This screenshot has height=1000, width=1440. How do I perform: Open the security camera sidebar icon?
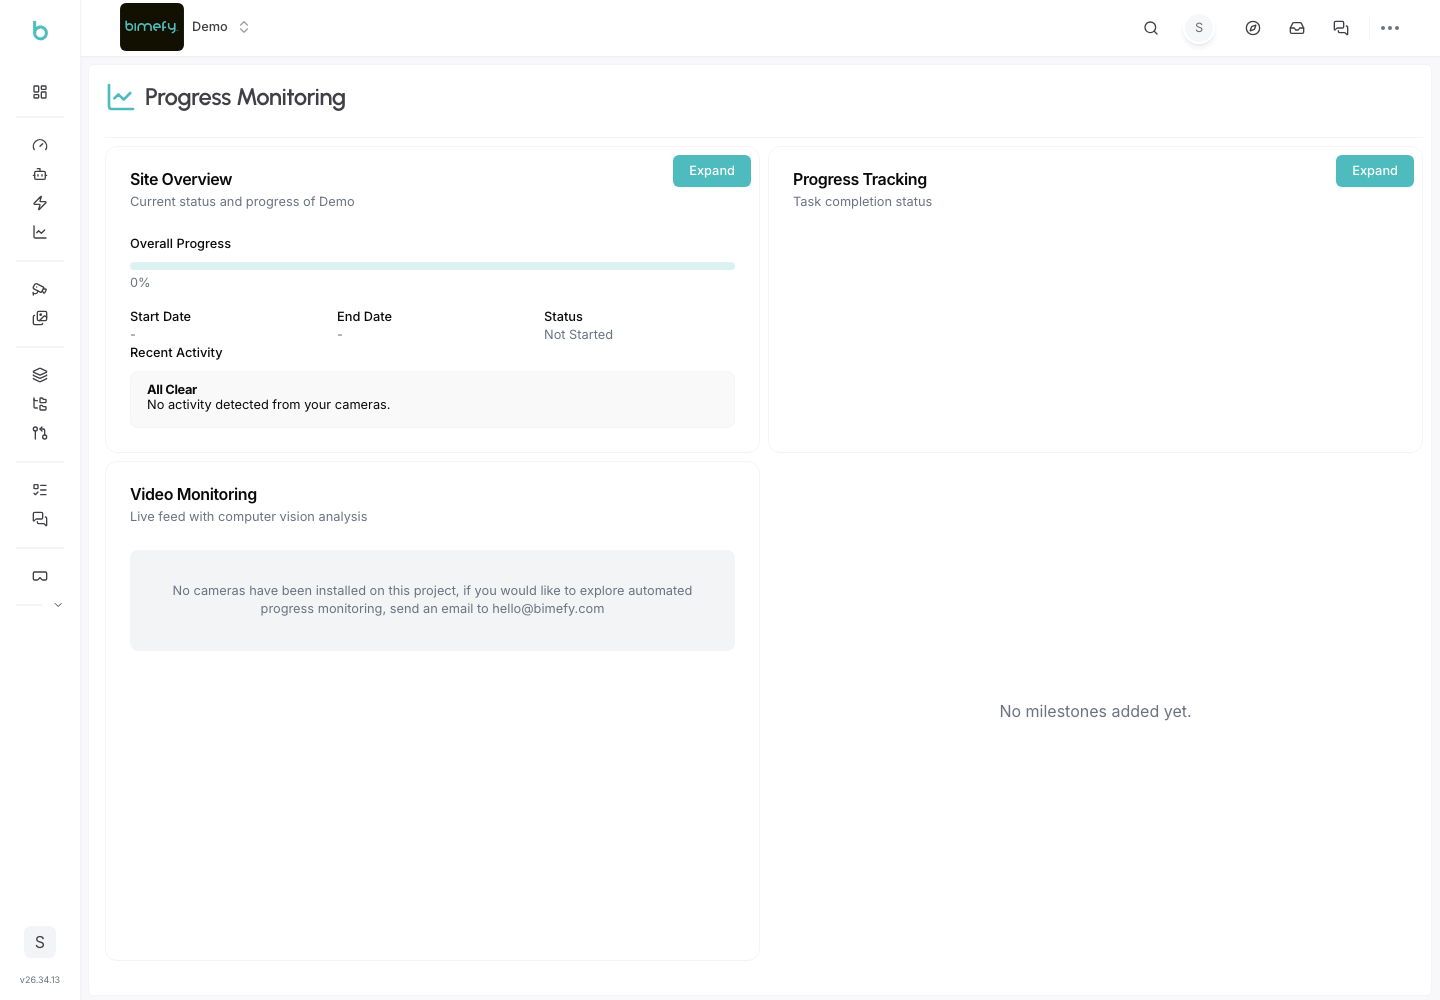pos(40,289)
